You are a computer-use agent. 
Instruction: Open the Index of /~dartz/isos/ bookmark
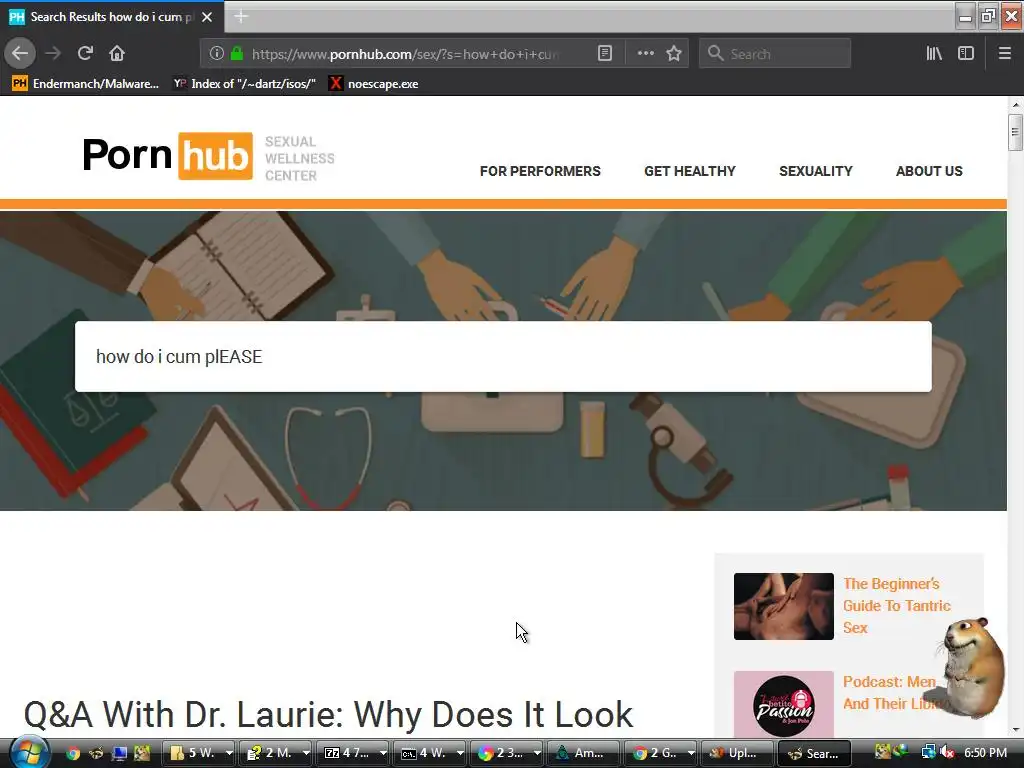(x=245, y=84)
